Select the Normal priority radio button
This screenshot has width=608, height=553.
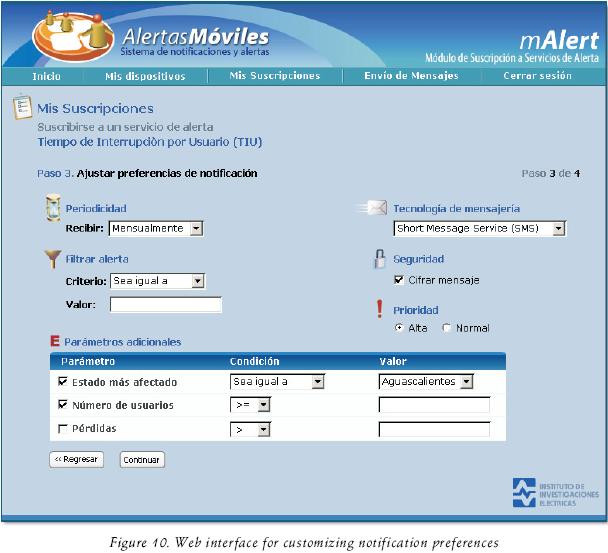(x=447, y=328)
